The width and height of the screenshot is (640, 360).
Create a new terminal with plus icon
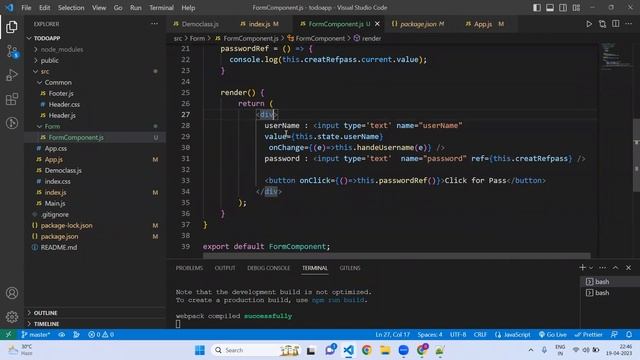click(x=582, y=267)
